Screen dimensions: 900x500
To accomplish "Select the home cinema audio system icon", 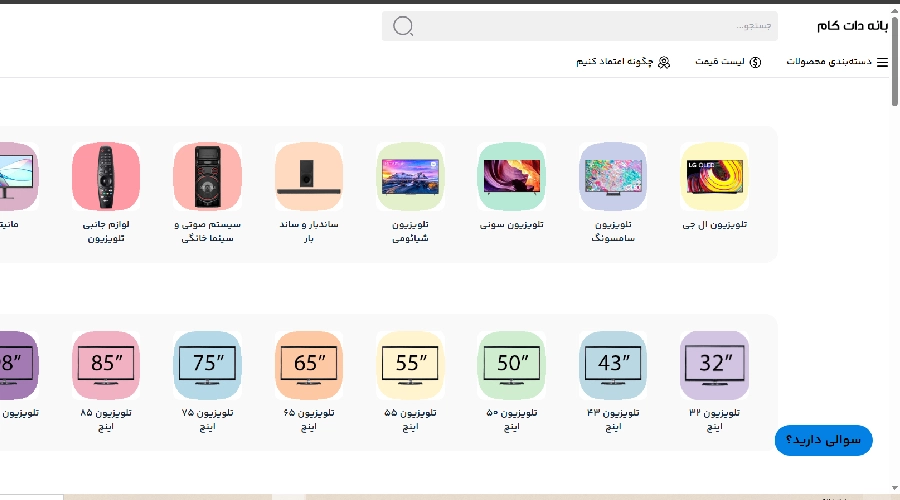I will click(x=207, y=176).
